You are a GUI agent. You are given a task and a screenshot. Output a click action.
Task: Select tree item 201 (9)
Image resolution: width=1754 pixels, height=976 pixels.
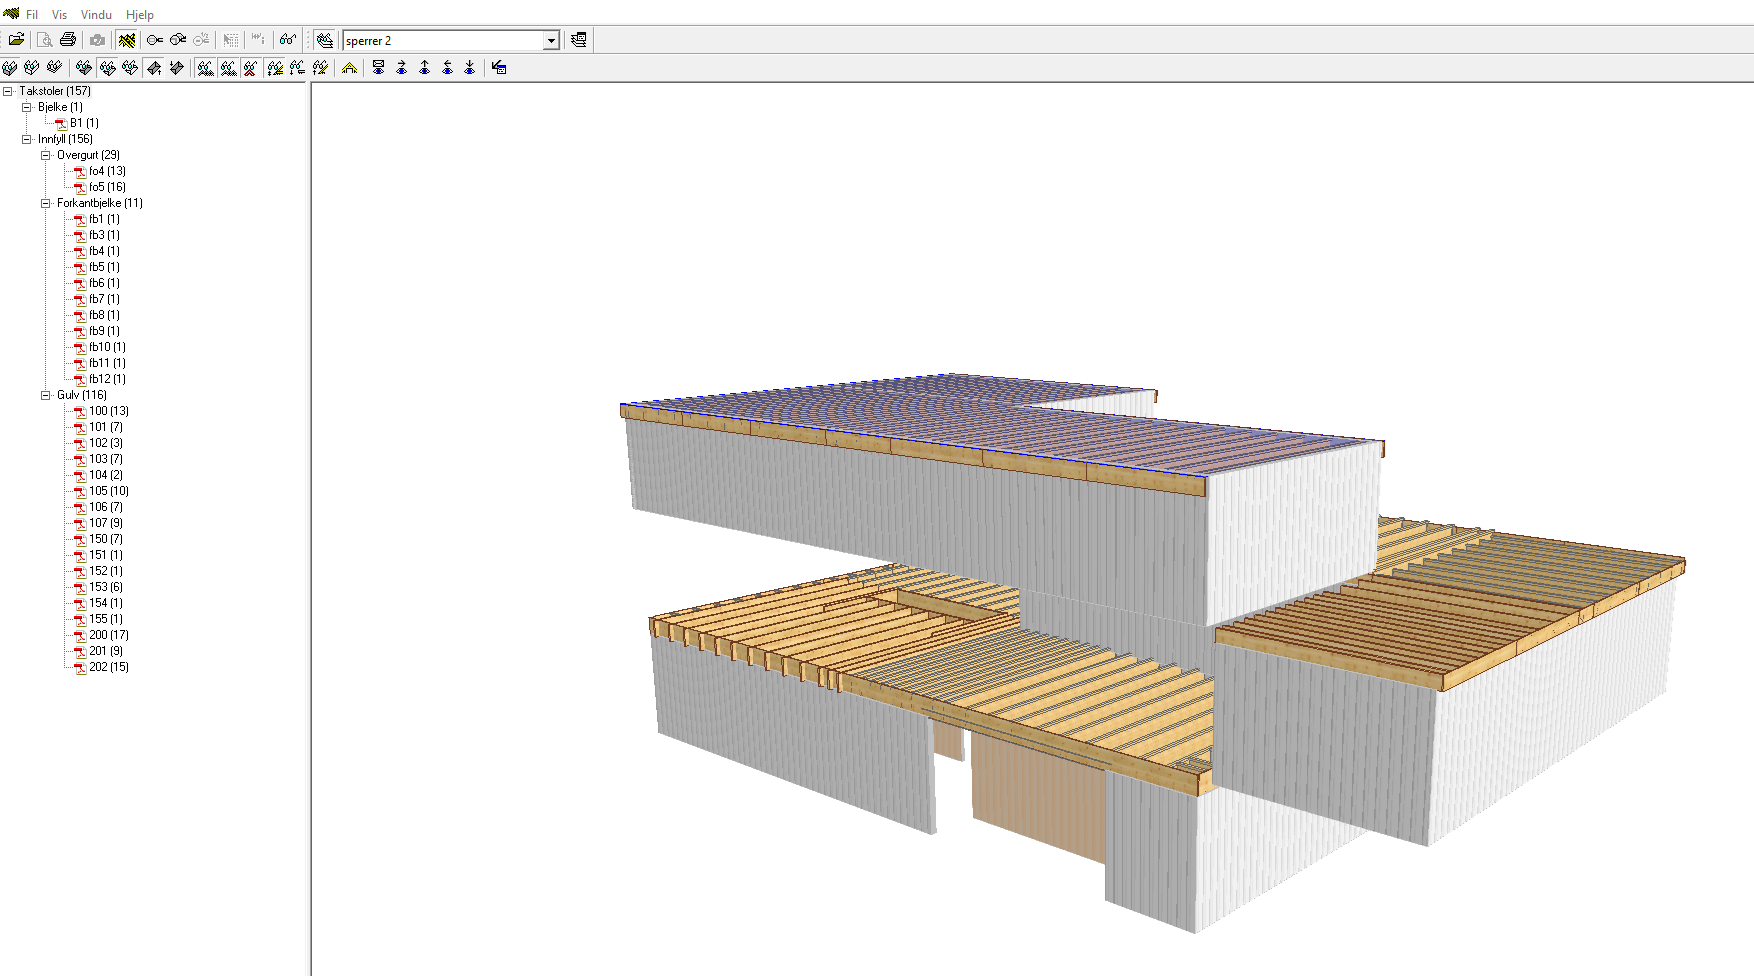coord(106,651)
